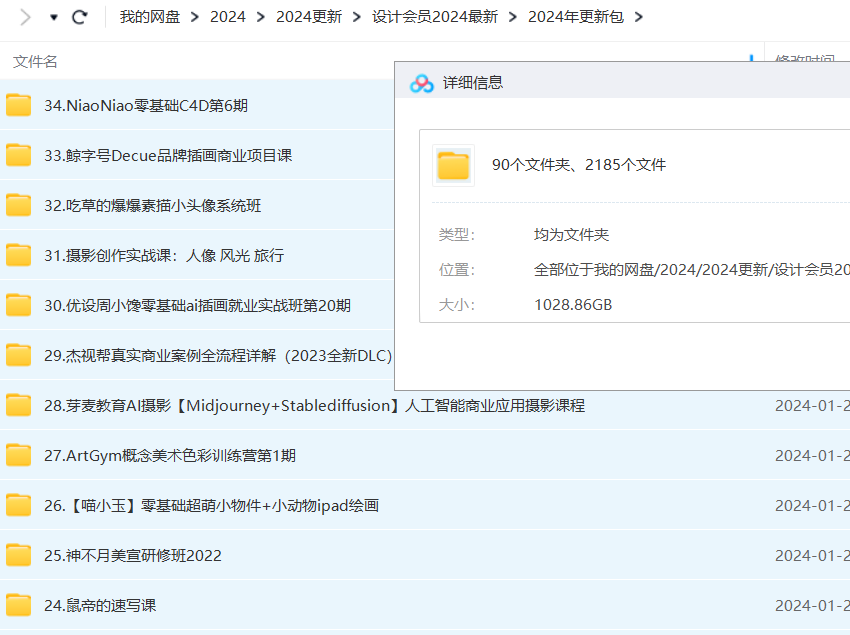The image size is (850, 635).
Task: Open the navigation history dropdown arrow
Action: (x=54, y=17)
